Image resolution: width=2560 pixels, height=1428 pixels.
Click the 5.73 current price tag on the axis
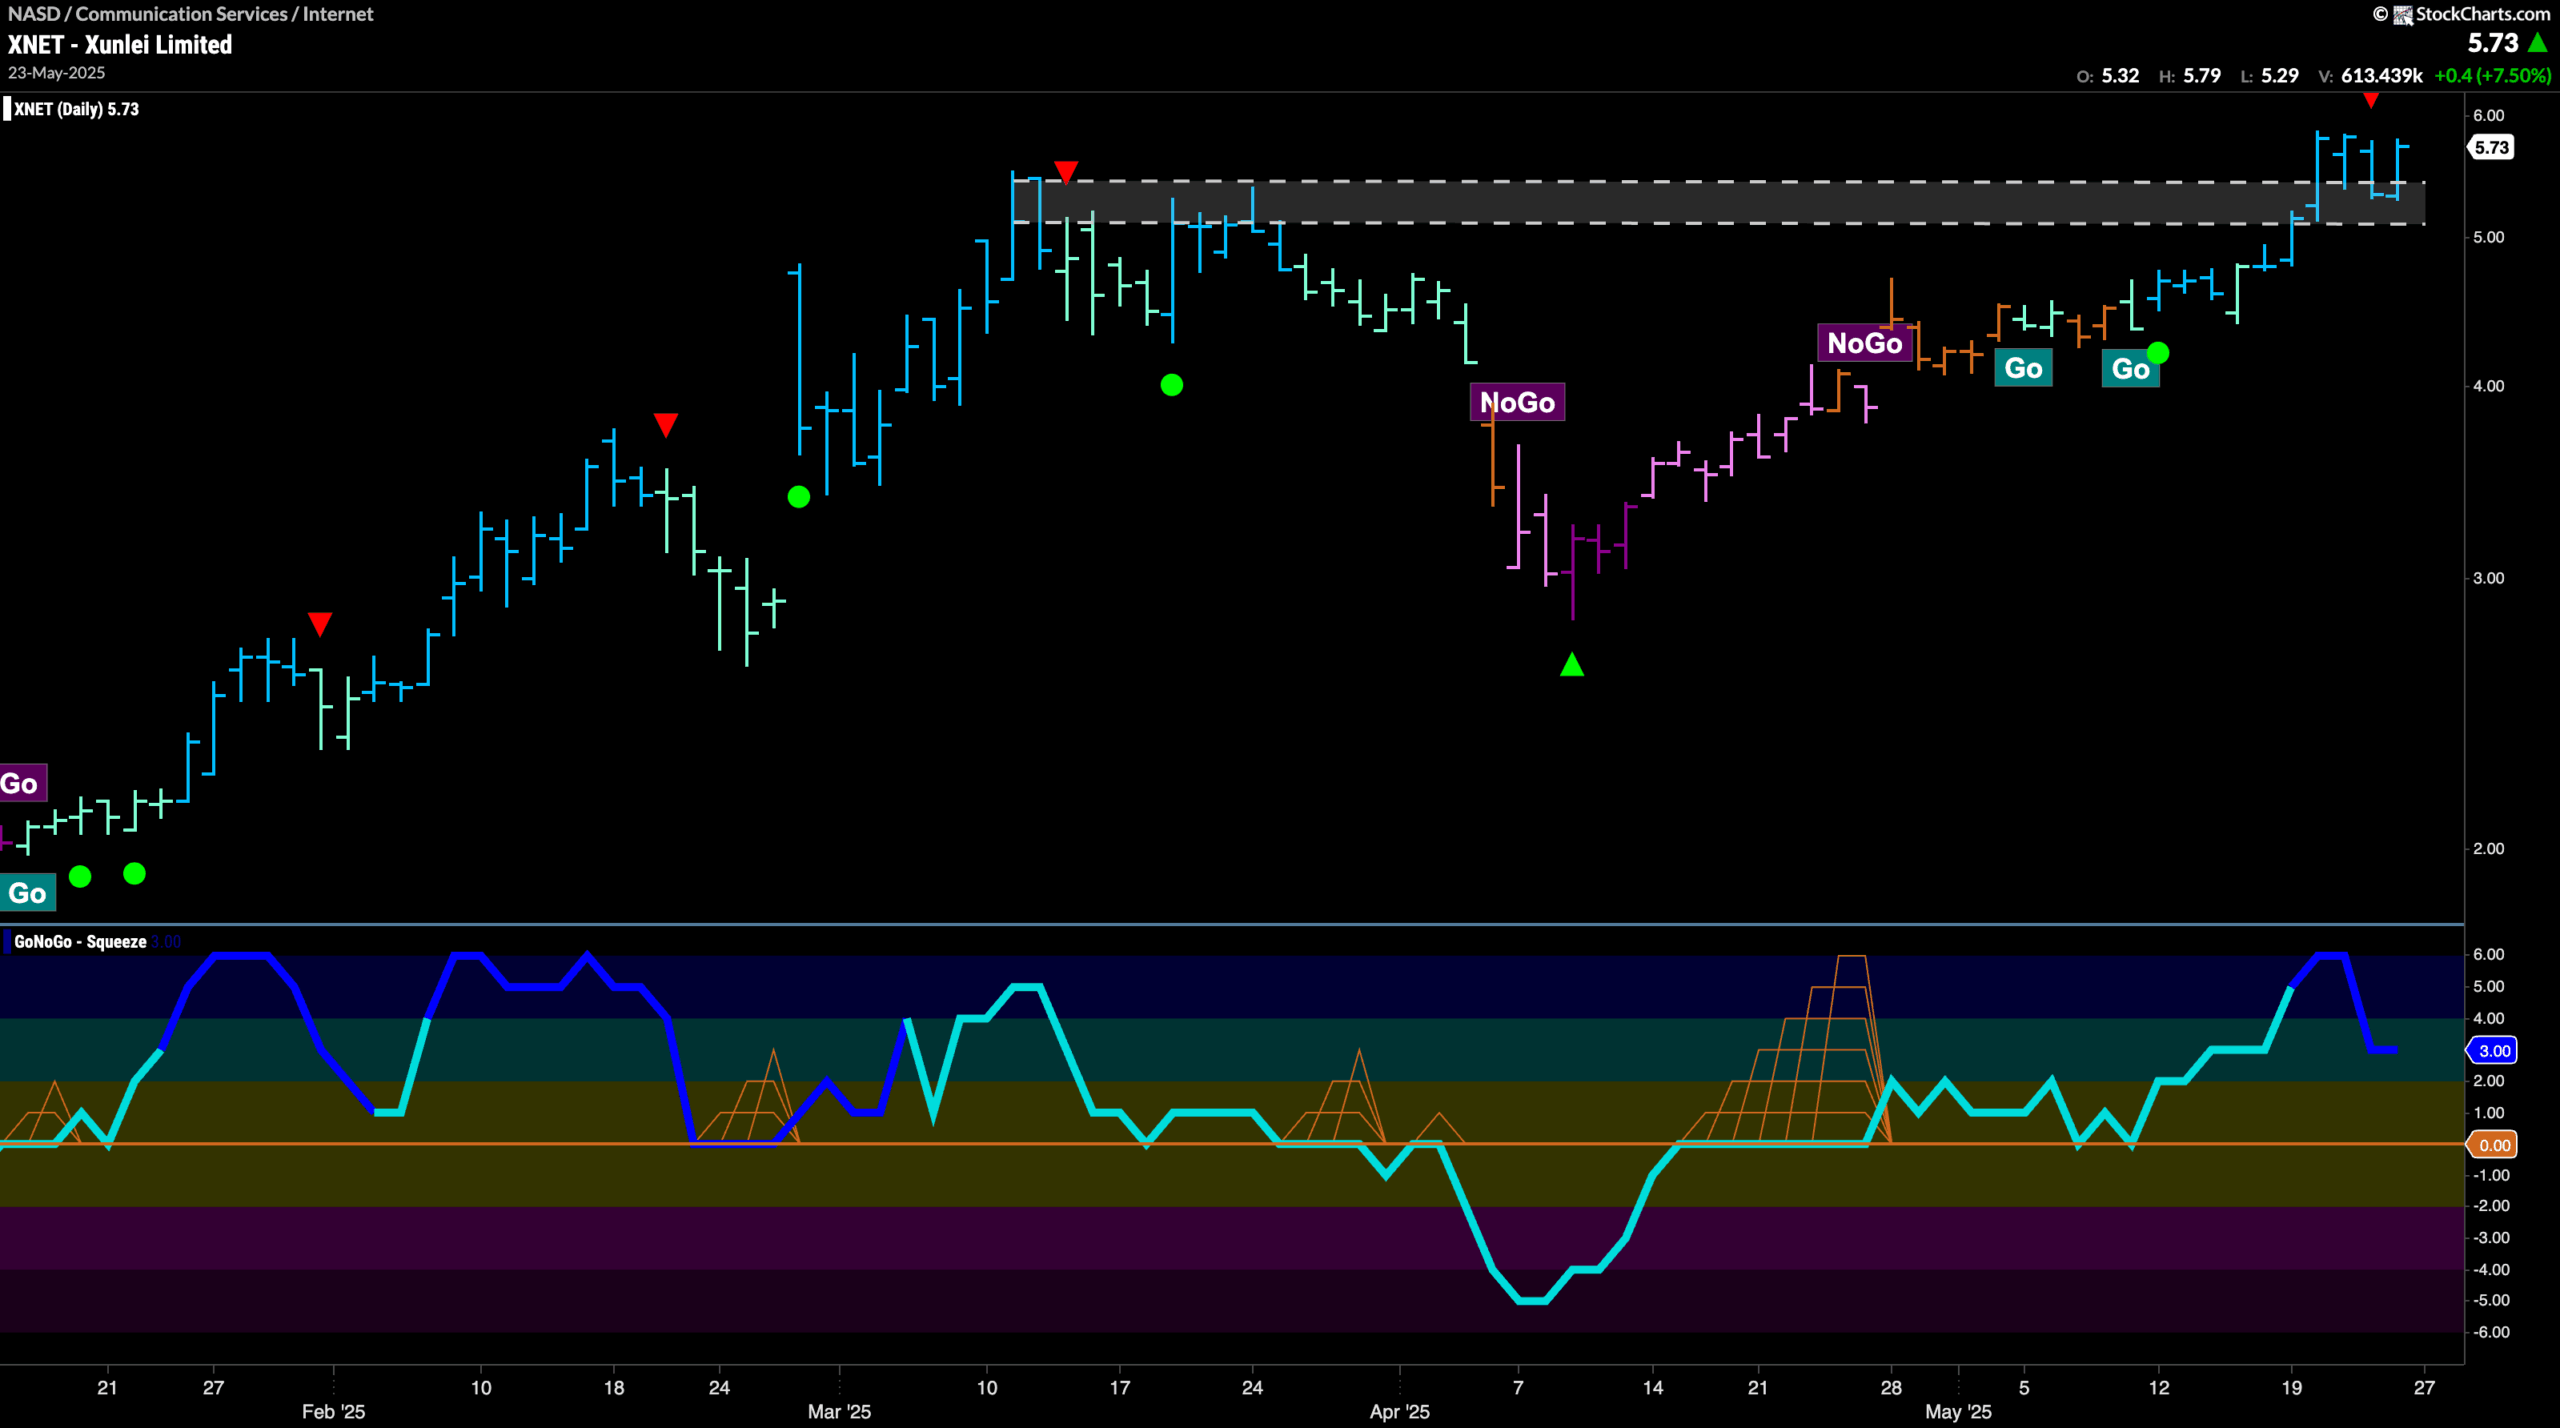pos(2491,147)
